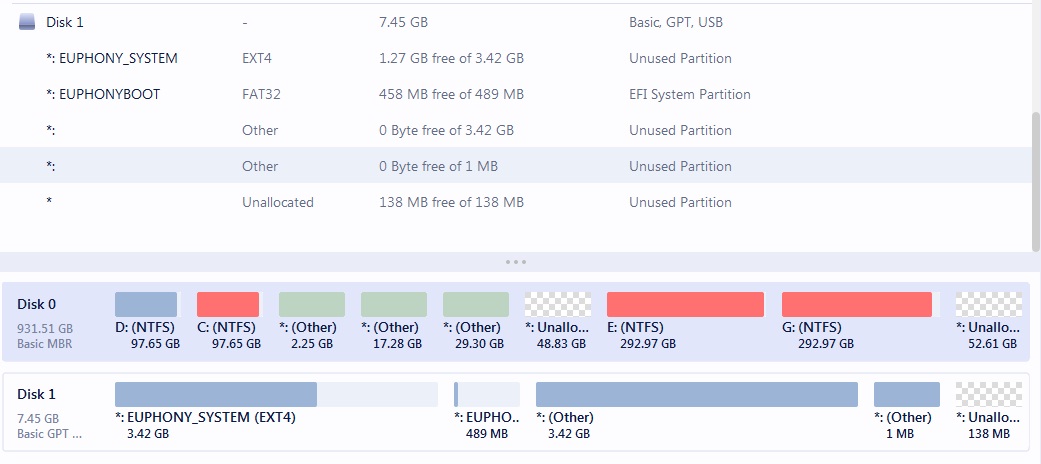Select the 17.28 GB Other partition block
The height and width of the screenshot is (464, 1041).
point(394,305)
